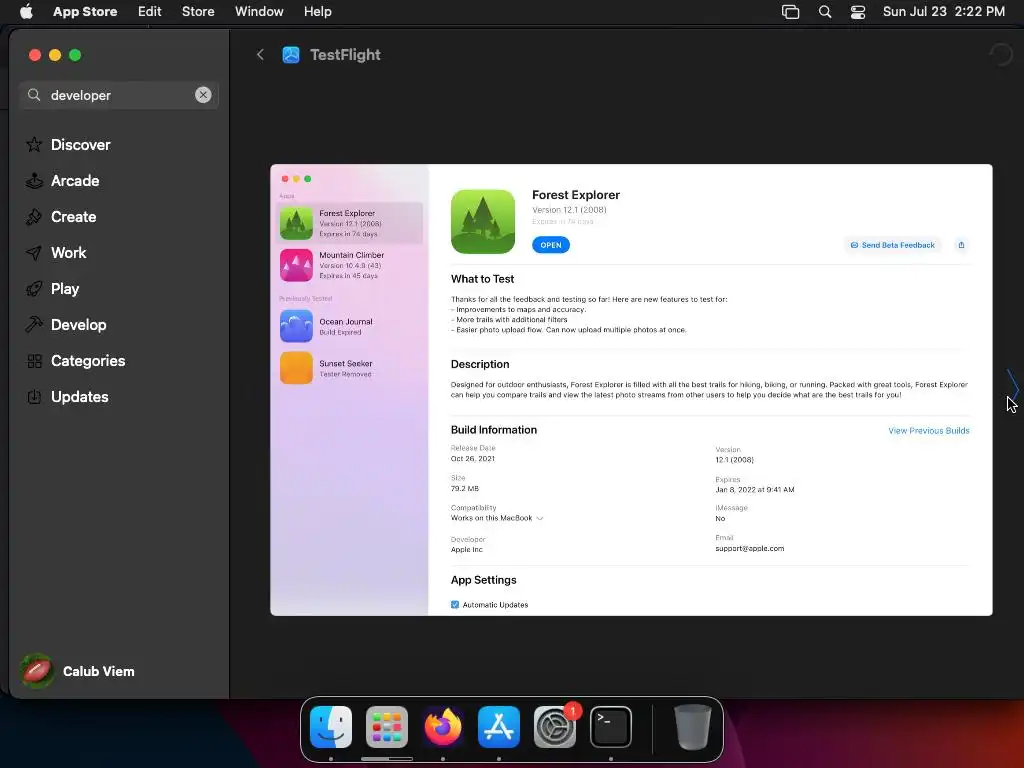Open the App Store menu
Image resolution: width=1024 pixels, height=768 pixels.
pos(85,11)
